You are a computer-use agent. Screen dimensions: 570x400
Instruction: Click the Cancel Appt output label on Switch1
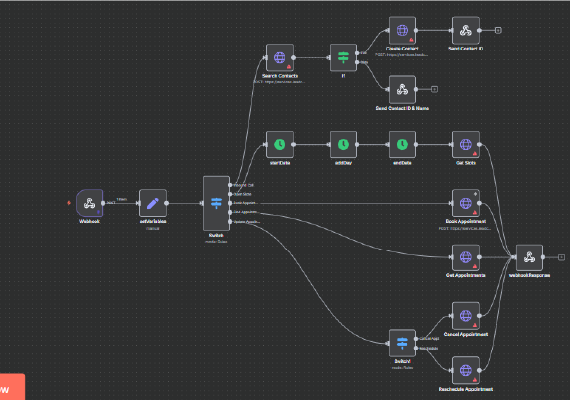pyautogui.click(x=429, y=339)
